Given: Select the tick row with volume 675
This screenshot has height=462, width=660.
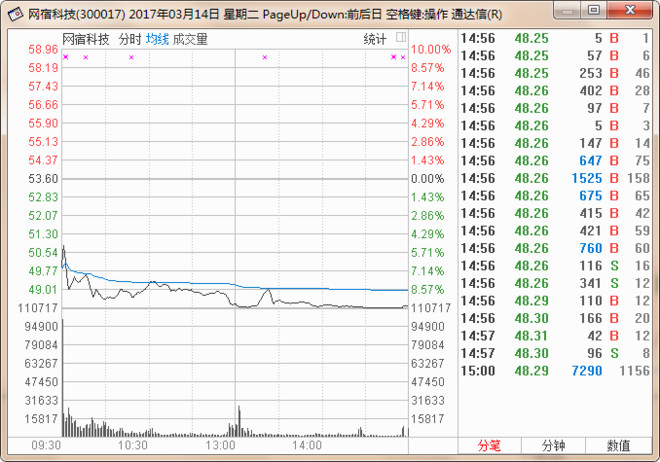Looking at the screenshot, I should 555,196.
